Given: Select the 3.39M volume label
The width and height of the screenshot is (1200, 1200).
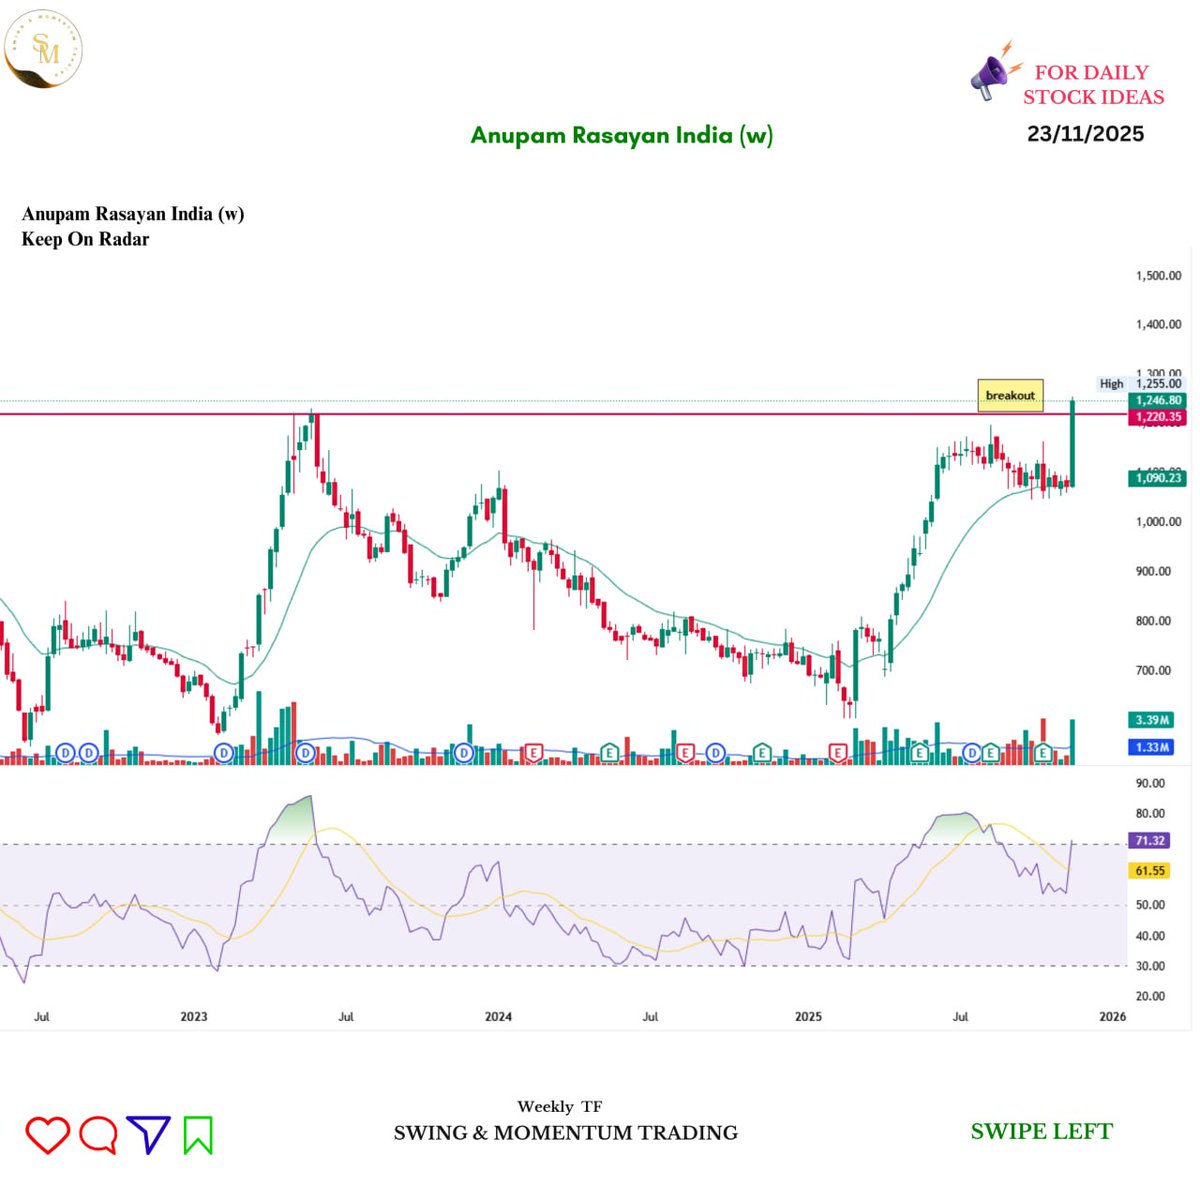Looking at the screenshot, I should coord(1152,720).
